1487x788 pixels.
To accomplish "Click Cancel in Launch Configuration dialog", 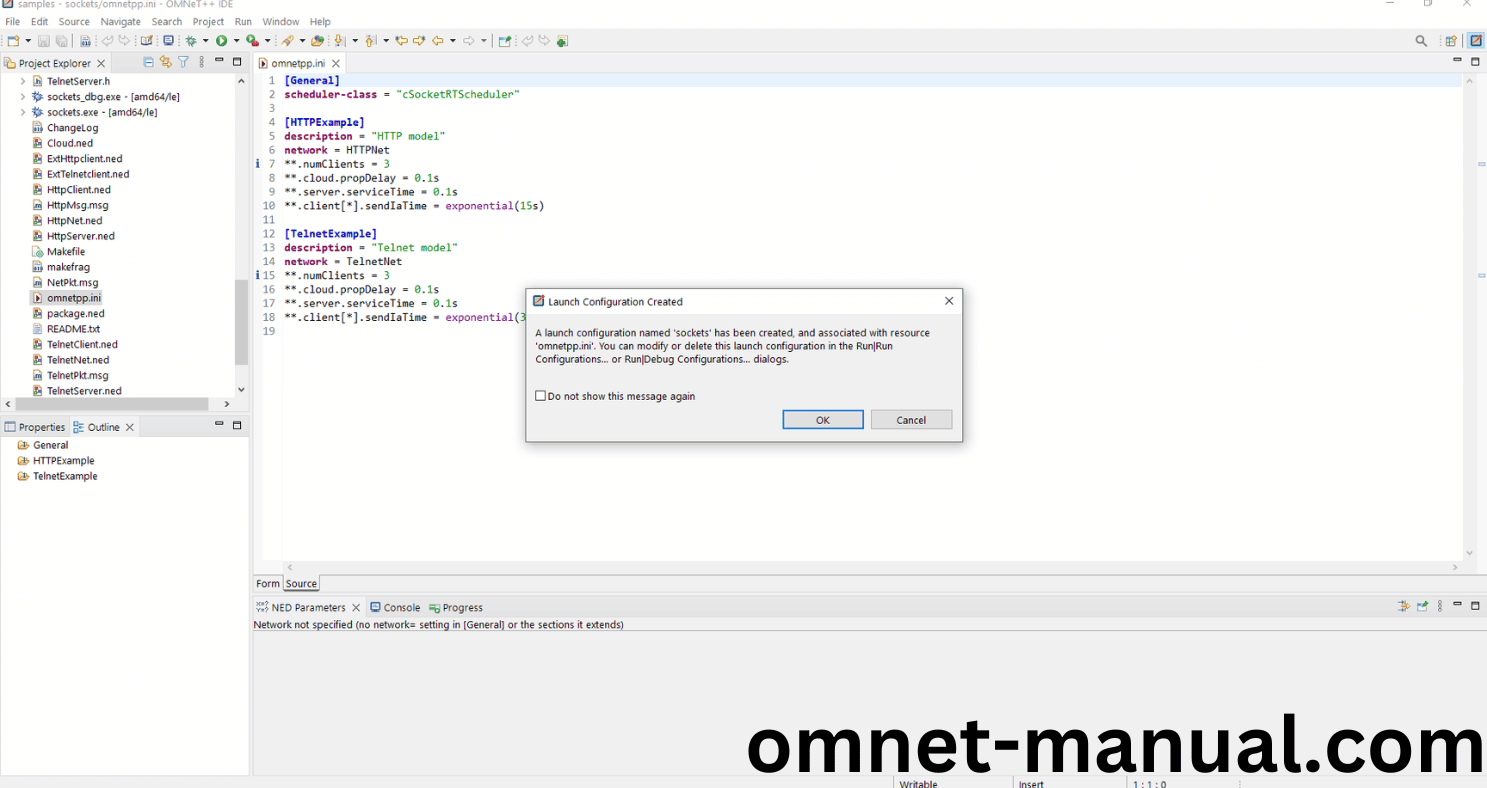I will point(910,420).
